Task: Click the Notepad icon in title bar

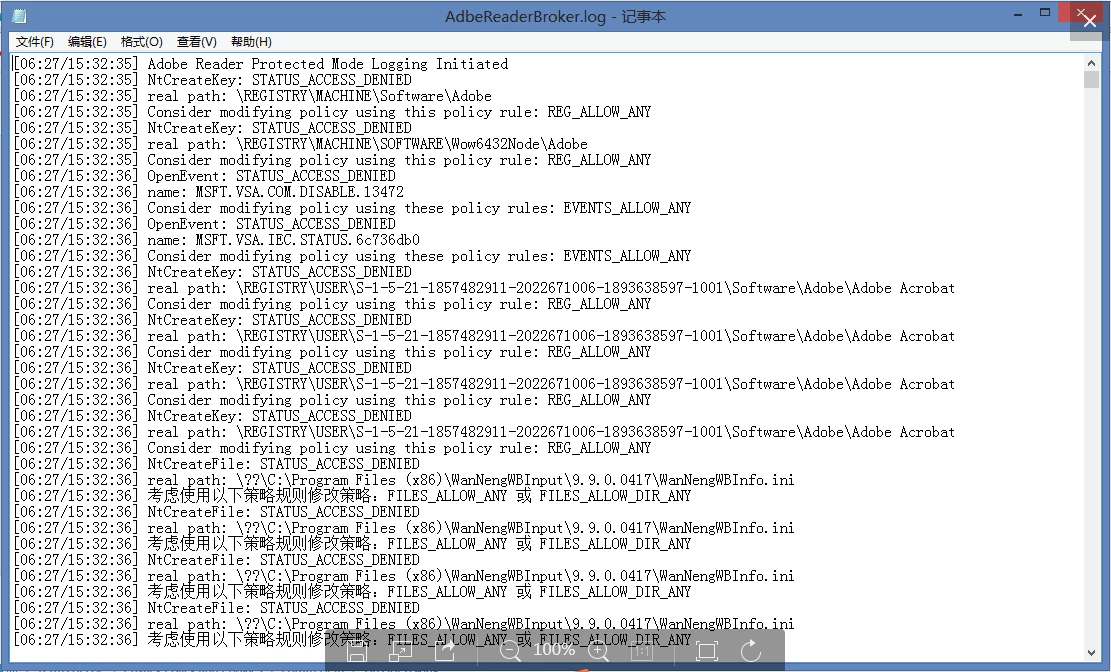Action: (19, 16)
